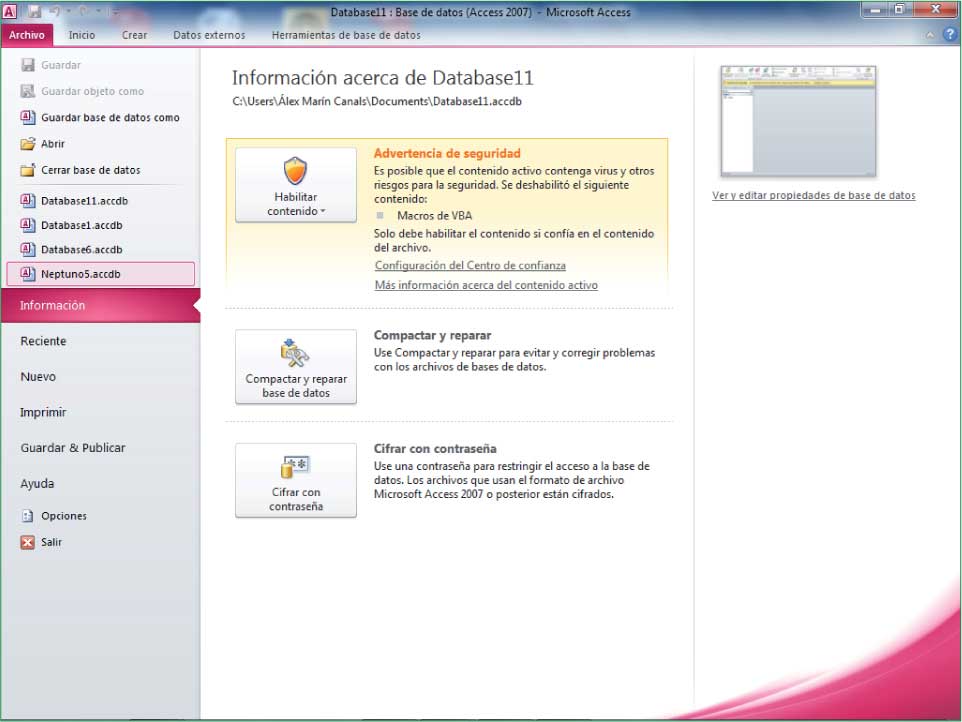
Task: Click the Guardar objeto como icon
Action: coord(28,91)
